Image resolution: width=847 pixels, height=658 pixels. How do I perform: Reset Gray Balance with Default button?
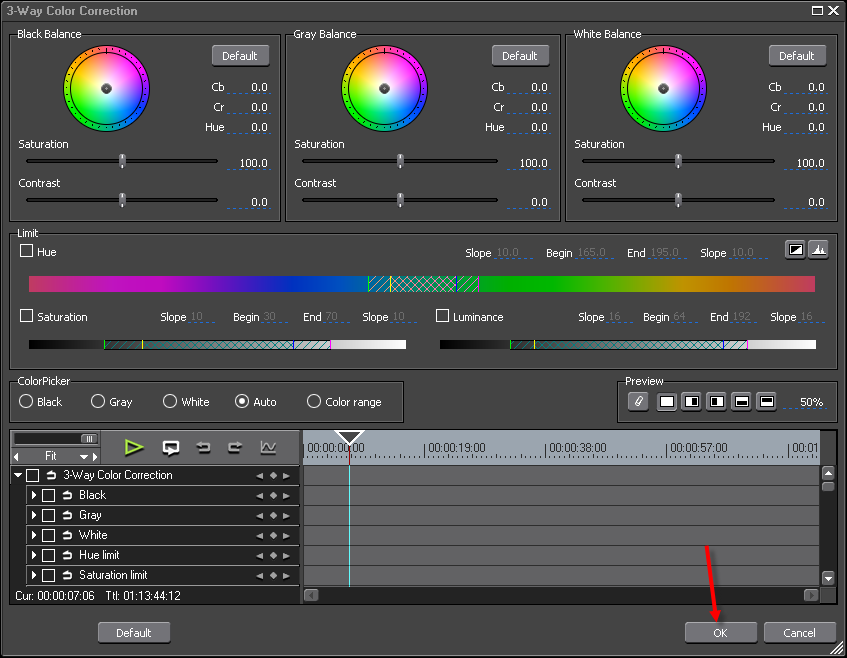520,56
